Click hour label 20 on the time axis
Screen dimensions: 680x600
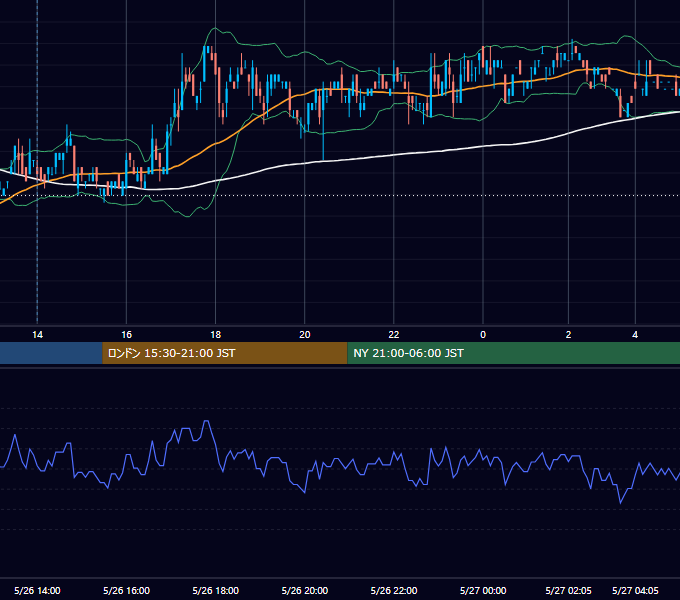click(x=305, y=335)
